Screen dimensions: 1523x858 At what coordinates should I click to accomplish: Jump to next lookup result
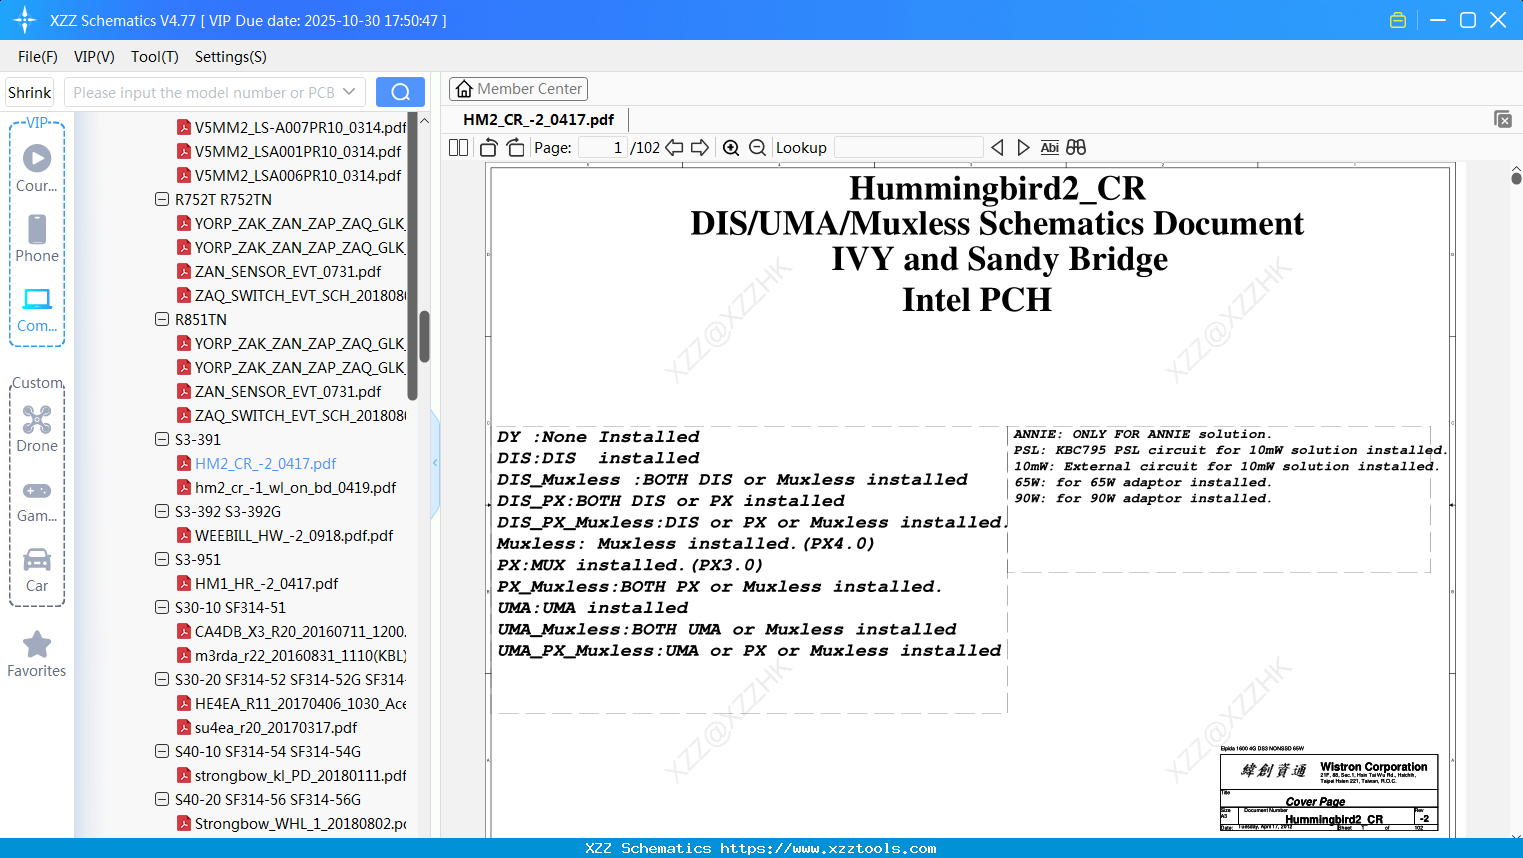click(1023, 148)
